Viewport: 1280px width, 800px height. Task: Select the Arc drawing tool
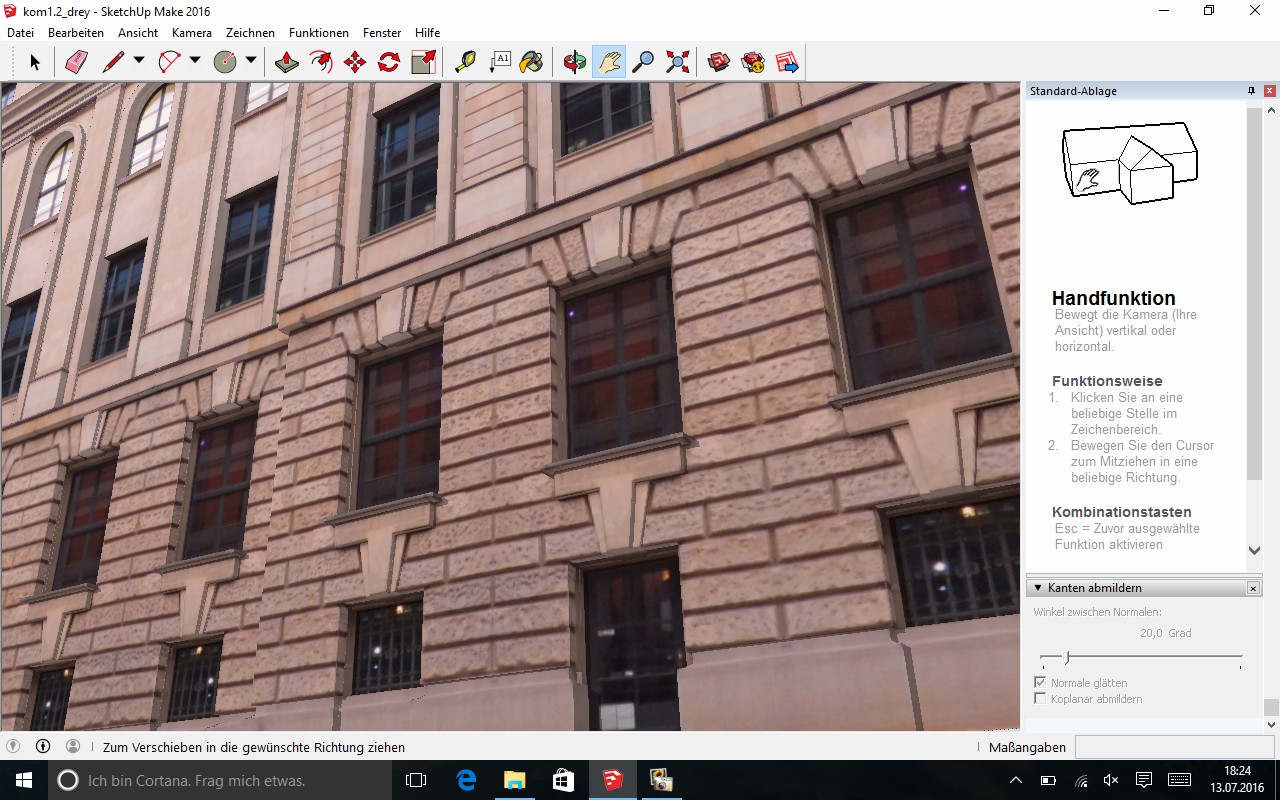(x=169, y=62)
